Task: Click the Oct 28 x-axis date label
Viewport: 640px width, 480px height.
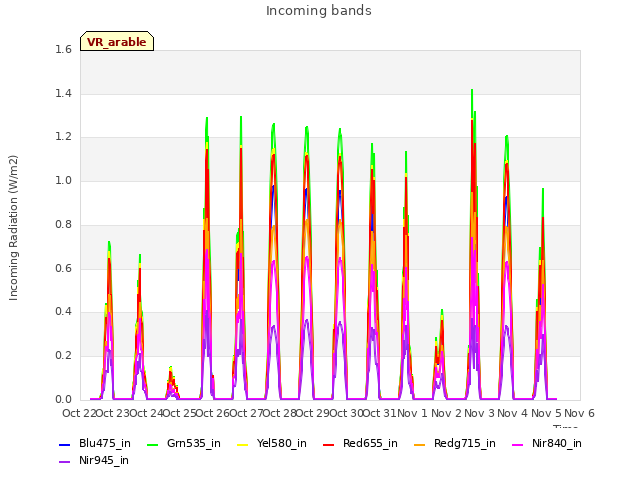Action: [x=280, y=413]
